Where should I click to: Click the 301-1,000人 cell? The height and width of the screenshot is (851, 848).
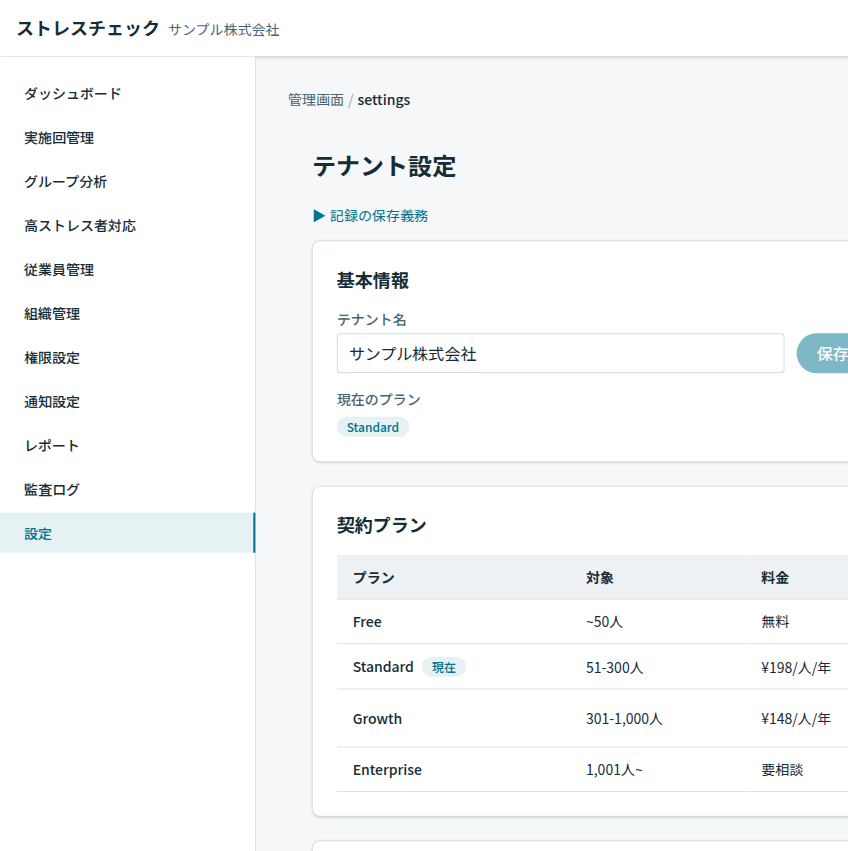pos(624,719)
